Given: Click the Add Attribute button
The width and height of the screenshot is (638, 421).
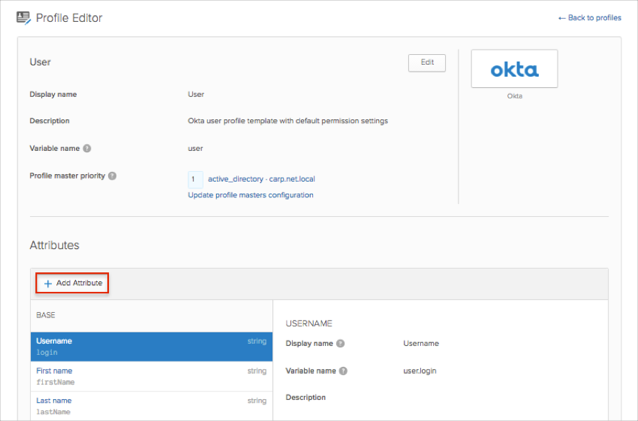Looking at the screenshot, I should click(71, 283).
